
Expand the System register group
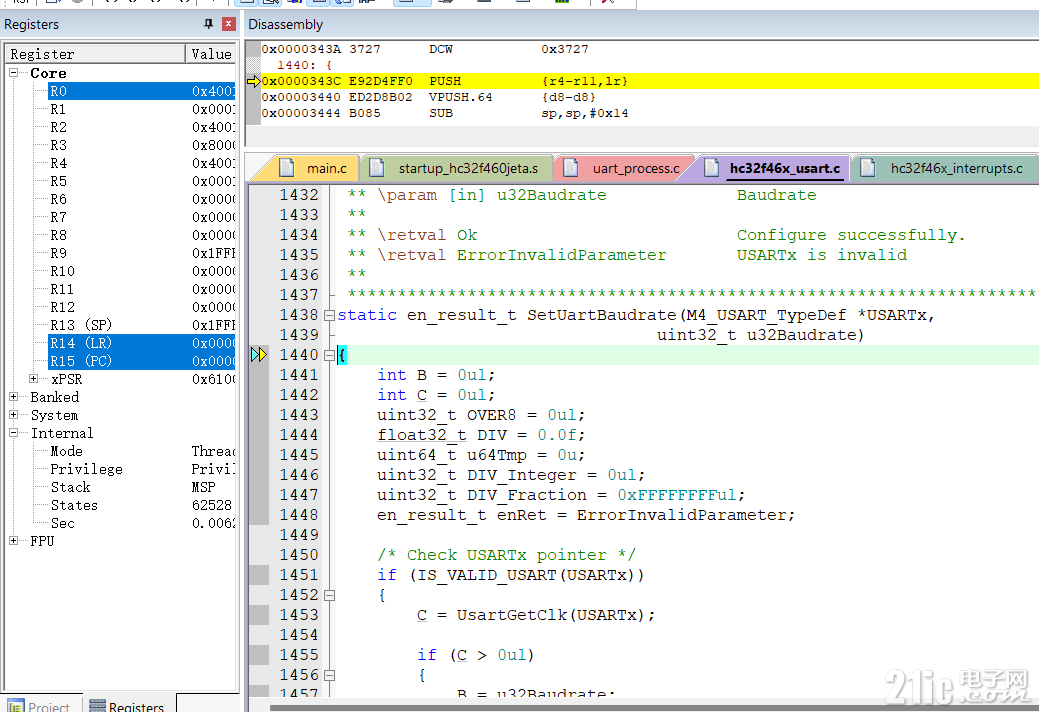(13, 415)
